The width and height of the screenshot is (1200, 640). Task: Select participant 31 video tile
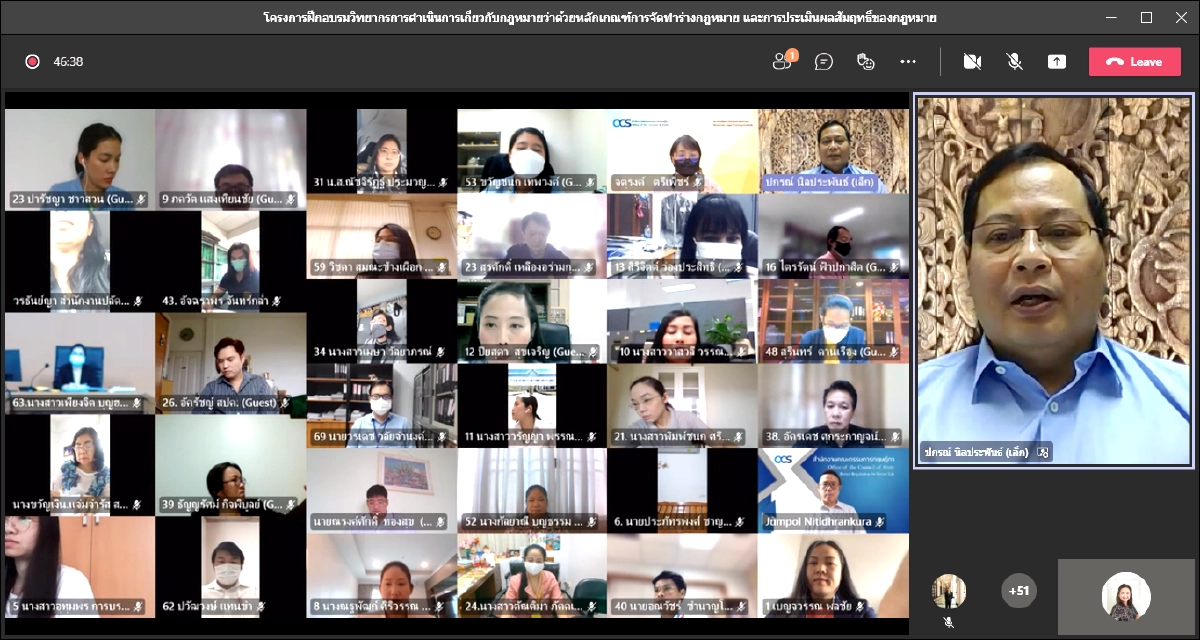tap(382, 151)
